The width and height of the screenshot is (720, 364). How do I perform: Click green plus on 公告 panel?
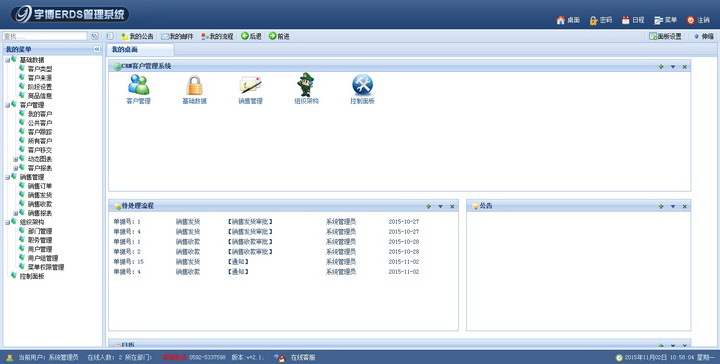[661, 207]
